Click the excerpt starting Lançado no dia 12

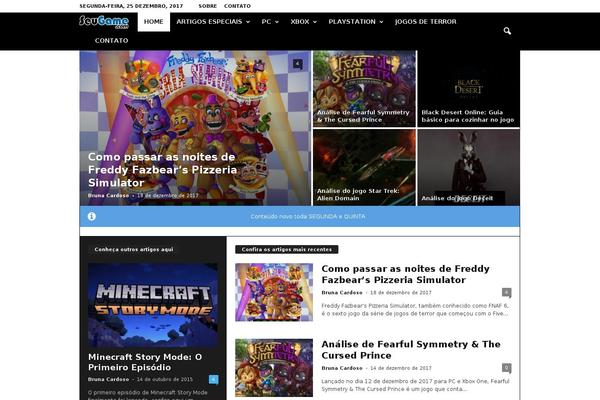coord(415,385)
